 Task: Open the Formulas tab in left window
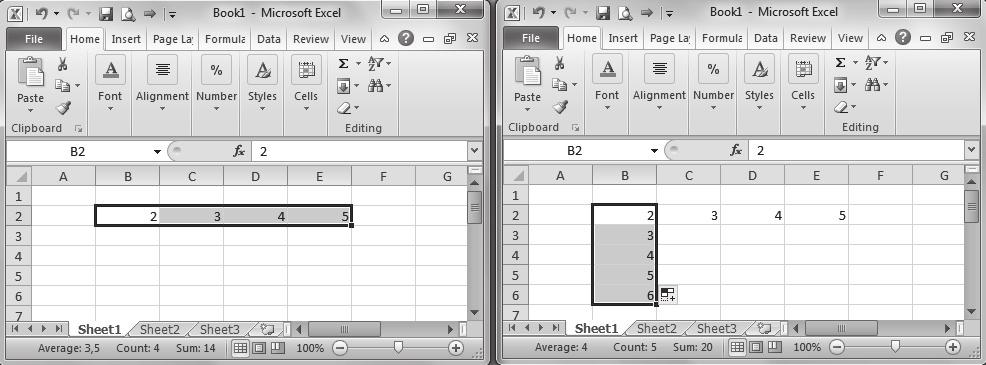coord(225,39)
